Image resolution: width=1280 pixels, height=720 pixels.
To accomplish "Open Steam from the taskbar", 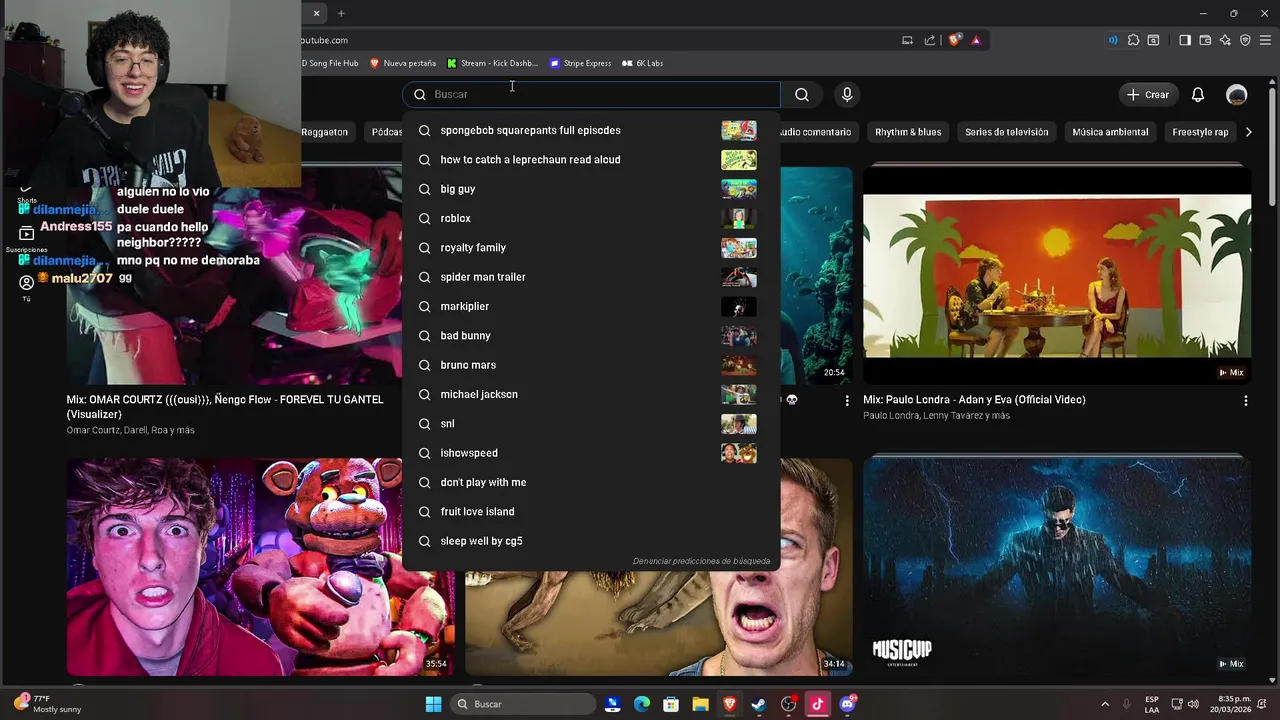I will tap(759, 704).
